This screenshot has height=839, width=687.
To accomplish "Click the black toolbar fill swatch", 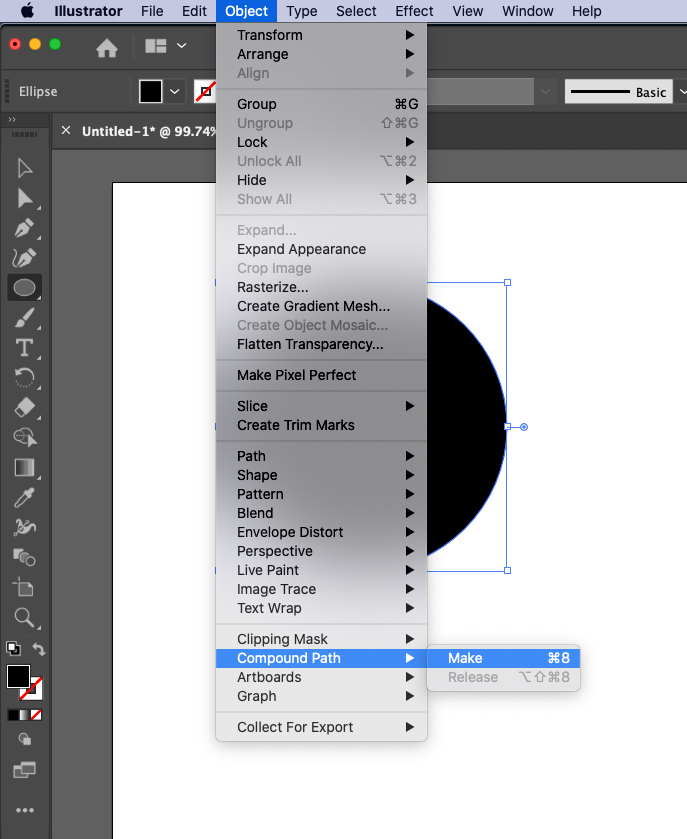I will coord(18,677).
